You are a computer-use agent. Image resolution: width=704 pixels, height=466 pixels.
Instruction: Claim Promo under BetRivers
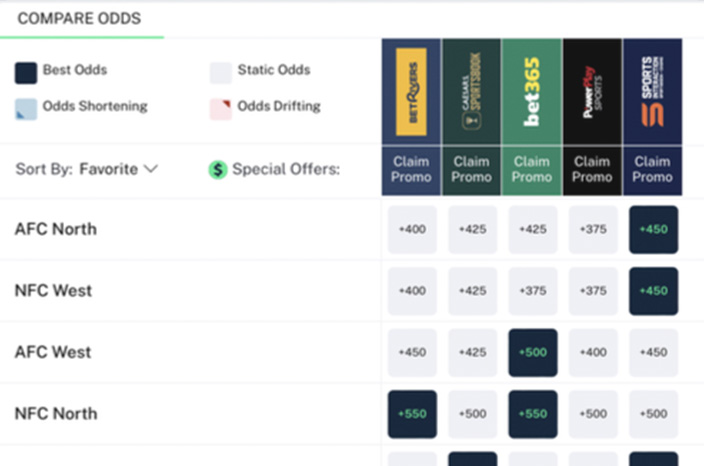tap(411, 170)
